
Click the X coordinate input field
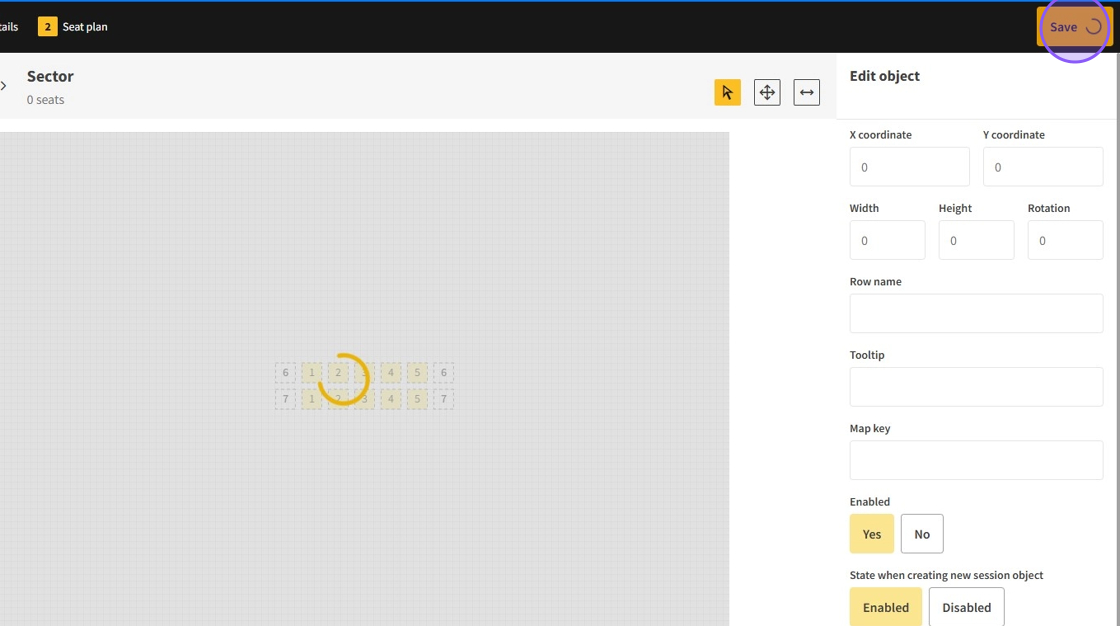coord(909,167)
